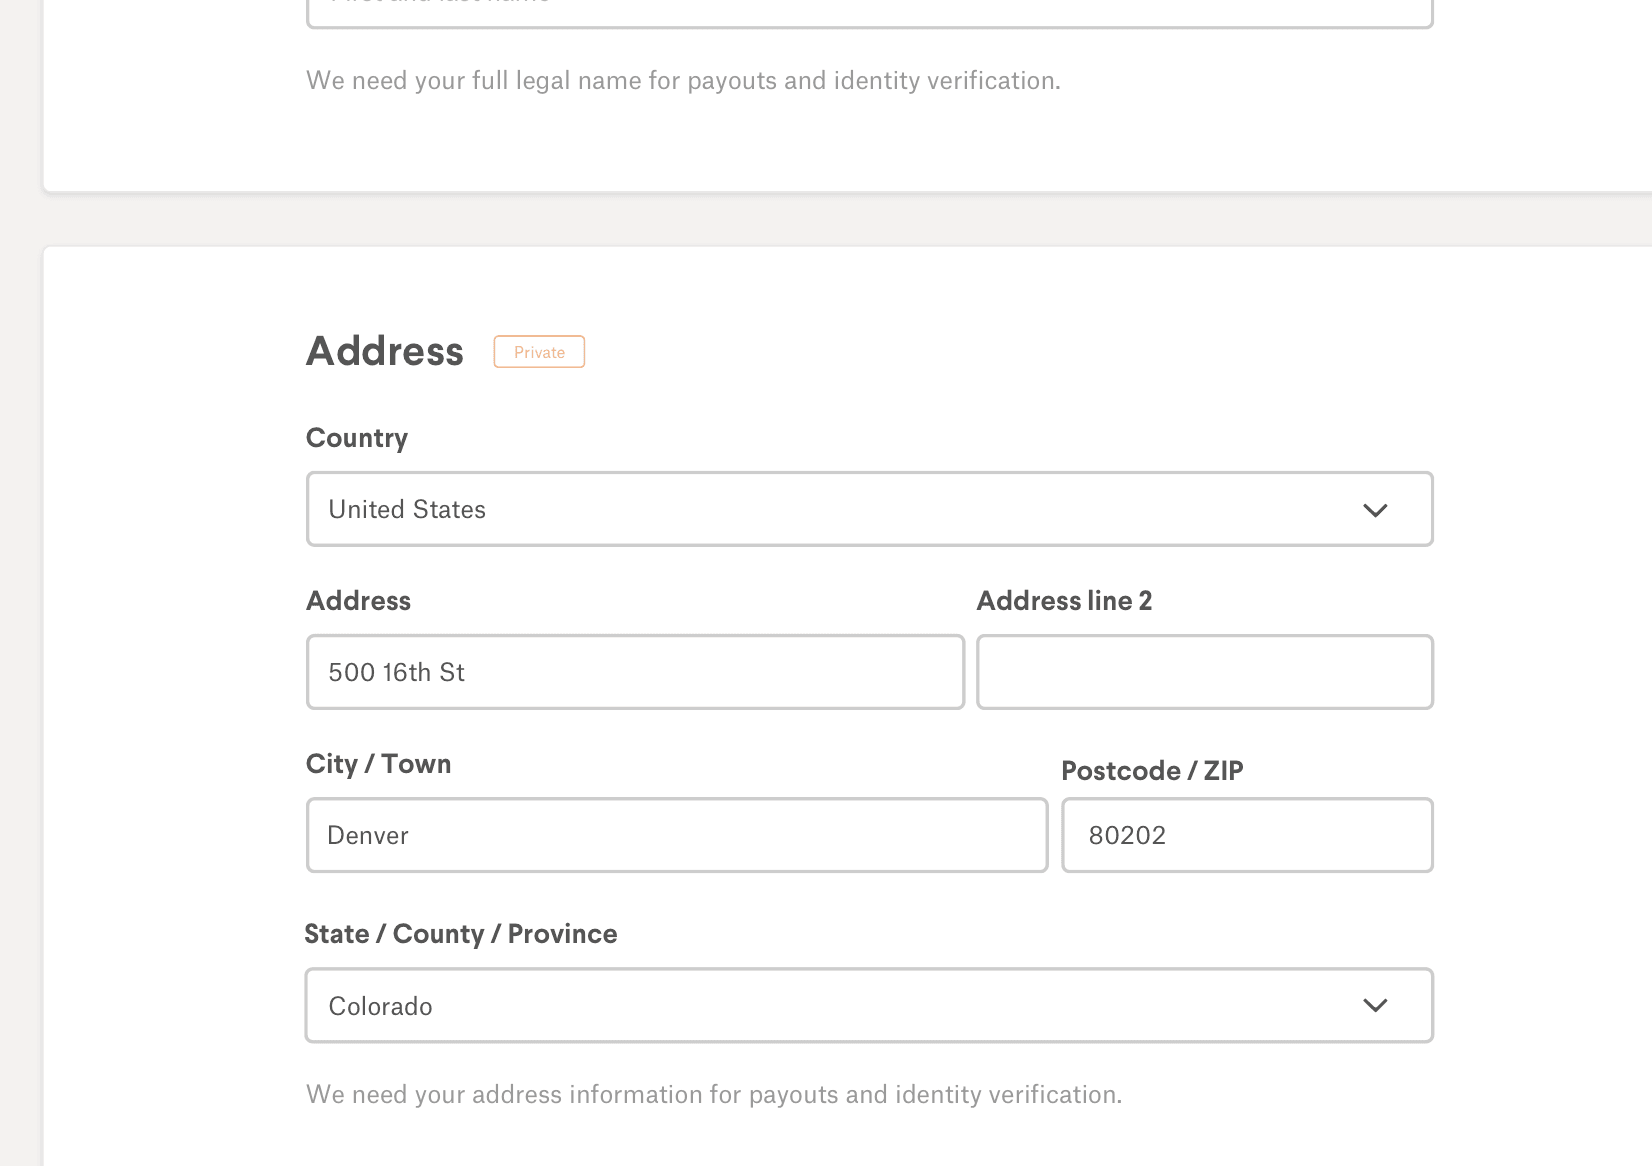The height and width of the screenshot is (1166, 1652).
Task: Click the Address section heading
Action: 384,350
